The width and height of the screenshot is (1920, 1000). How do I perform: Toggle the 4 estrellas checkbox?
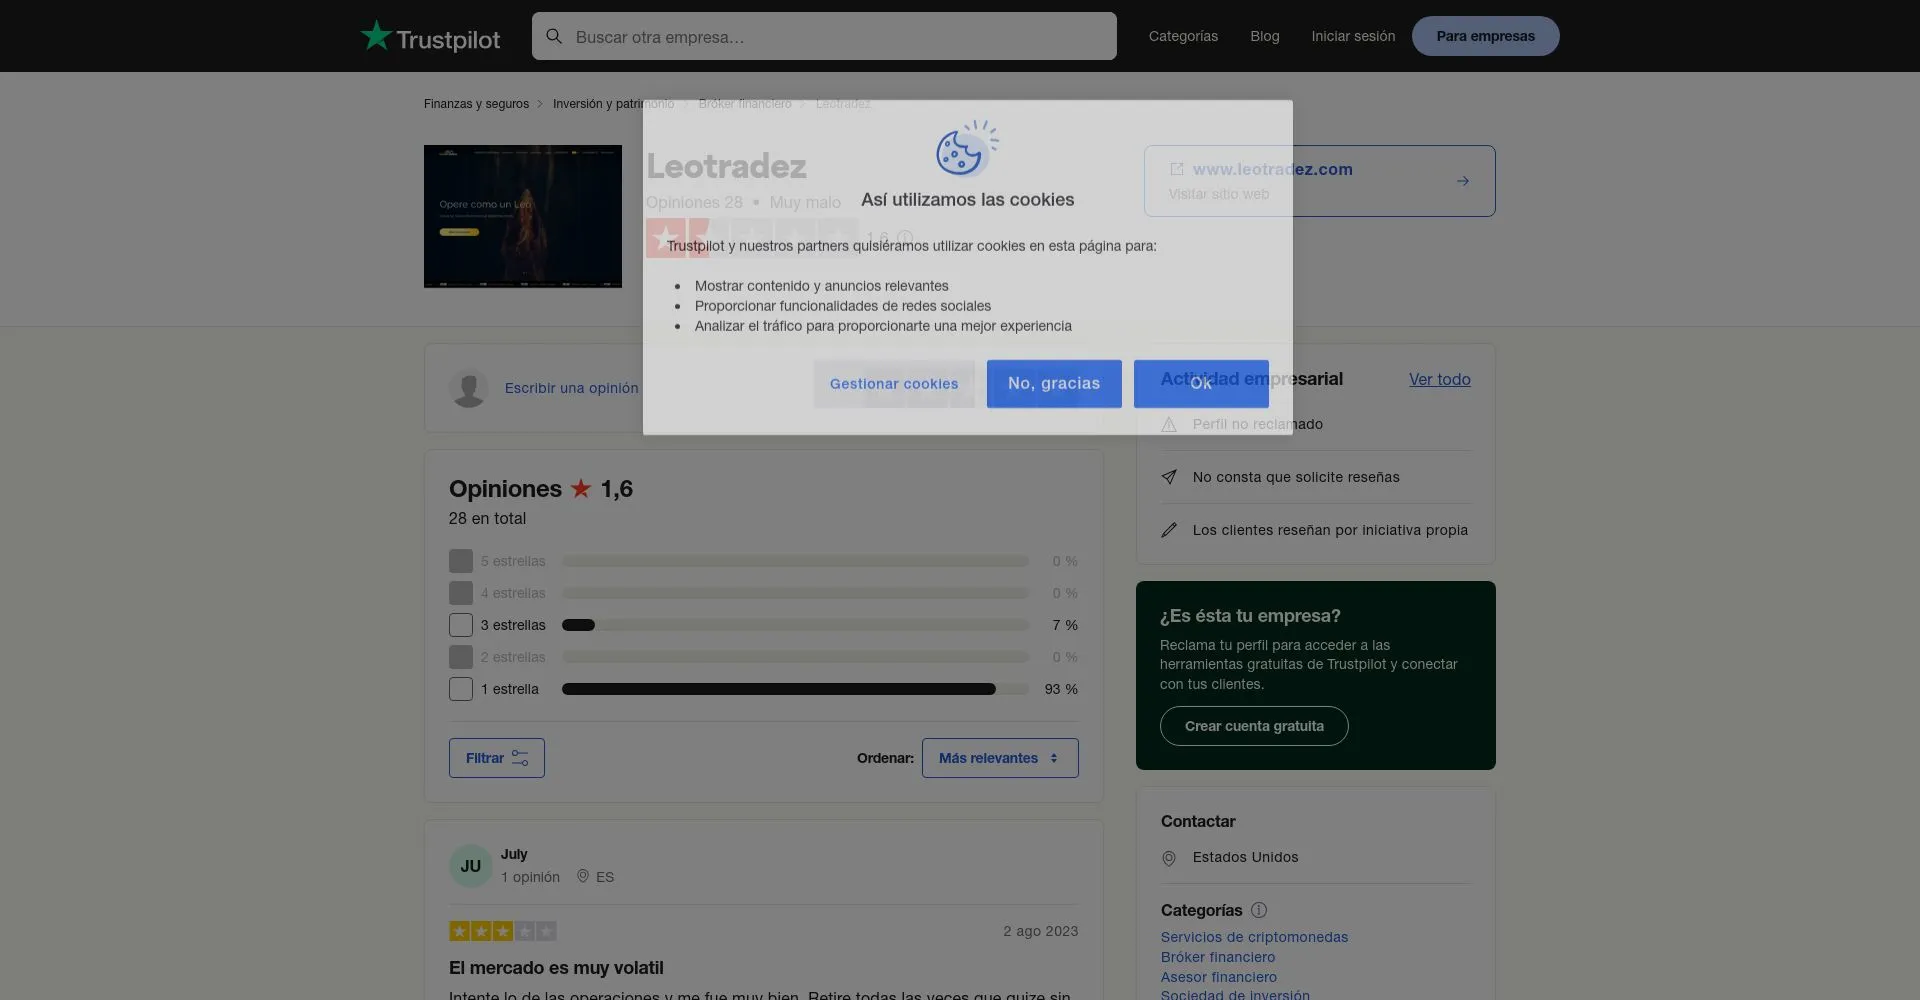461,593
